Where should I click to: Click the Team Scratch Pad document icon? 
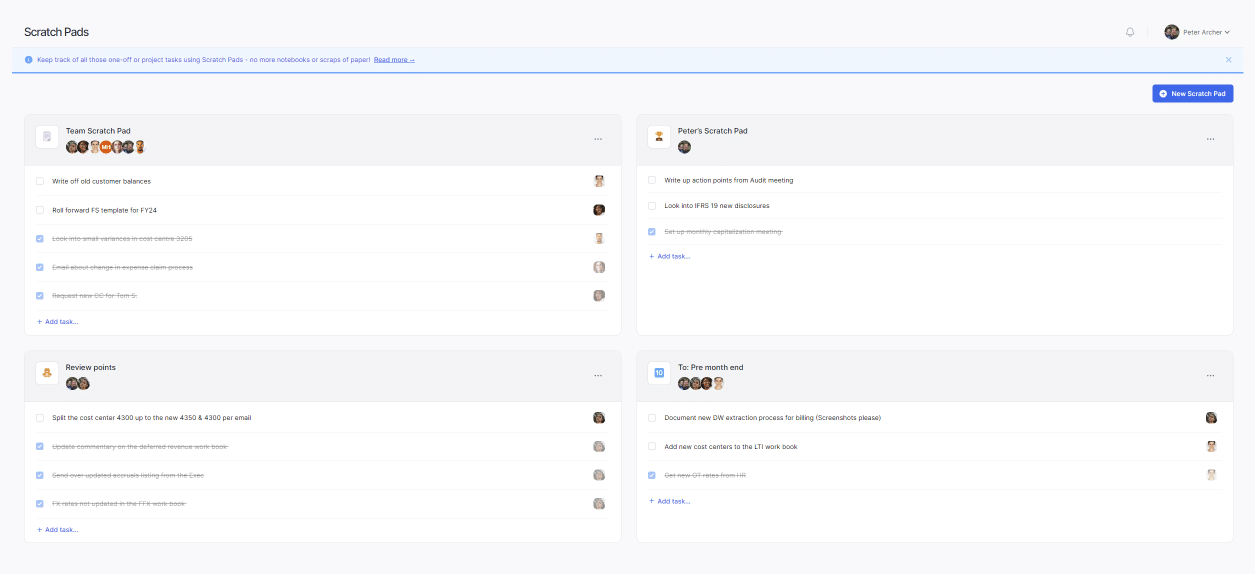pyautogui.click(x=47, y=137)
